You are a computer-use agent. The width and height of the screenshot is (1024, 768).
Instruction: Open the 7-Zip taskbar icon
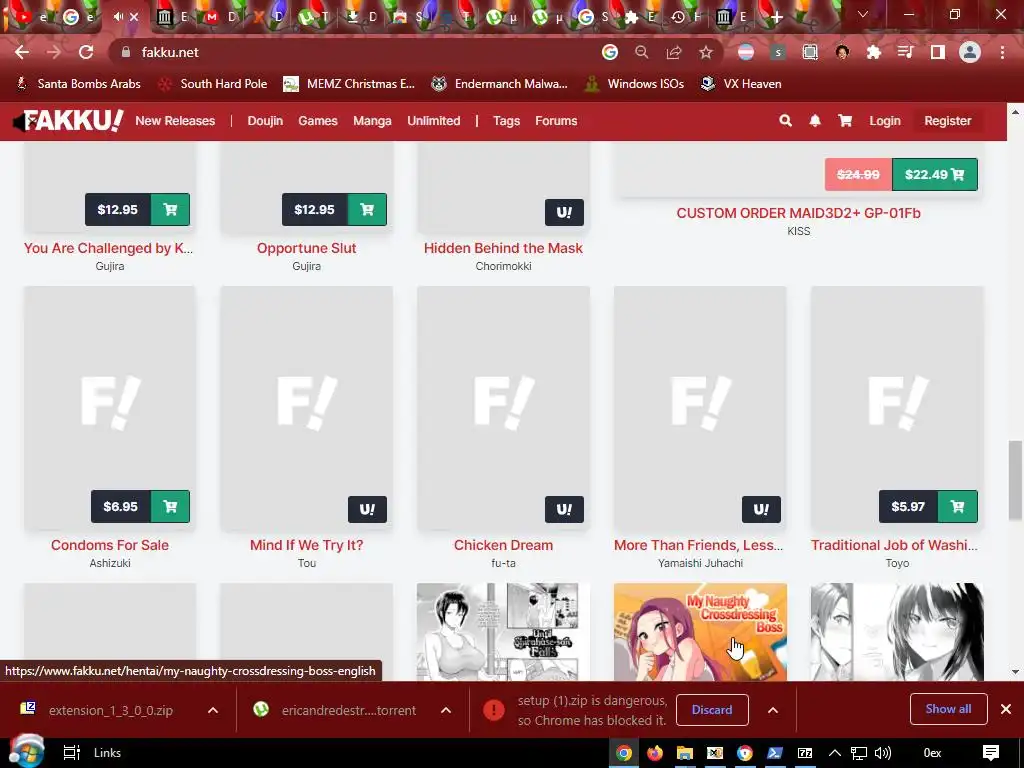coord(805,753)
